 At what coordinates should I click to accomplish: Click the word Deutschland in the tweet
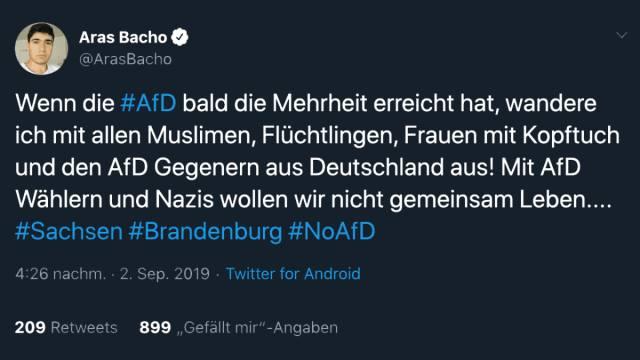tap(376, 167)
